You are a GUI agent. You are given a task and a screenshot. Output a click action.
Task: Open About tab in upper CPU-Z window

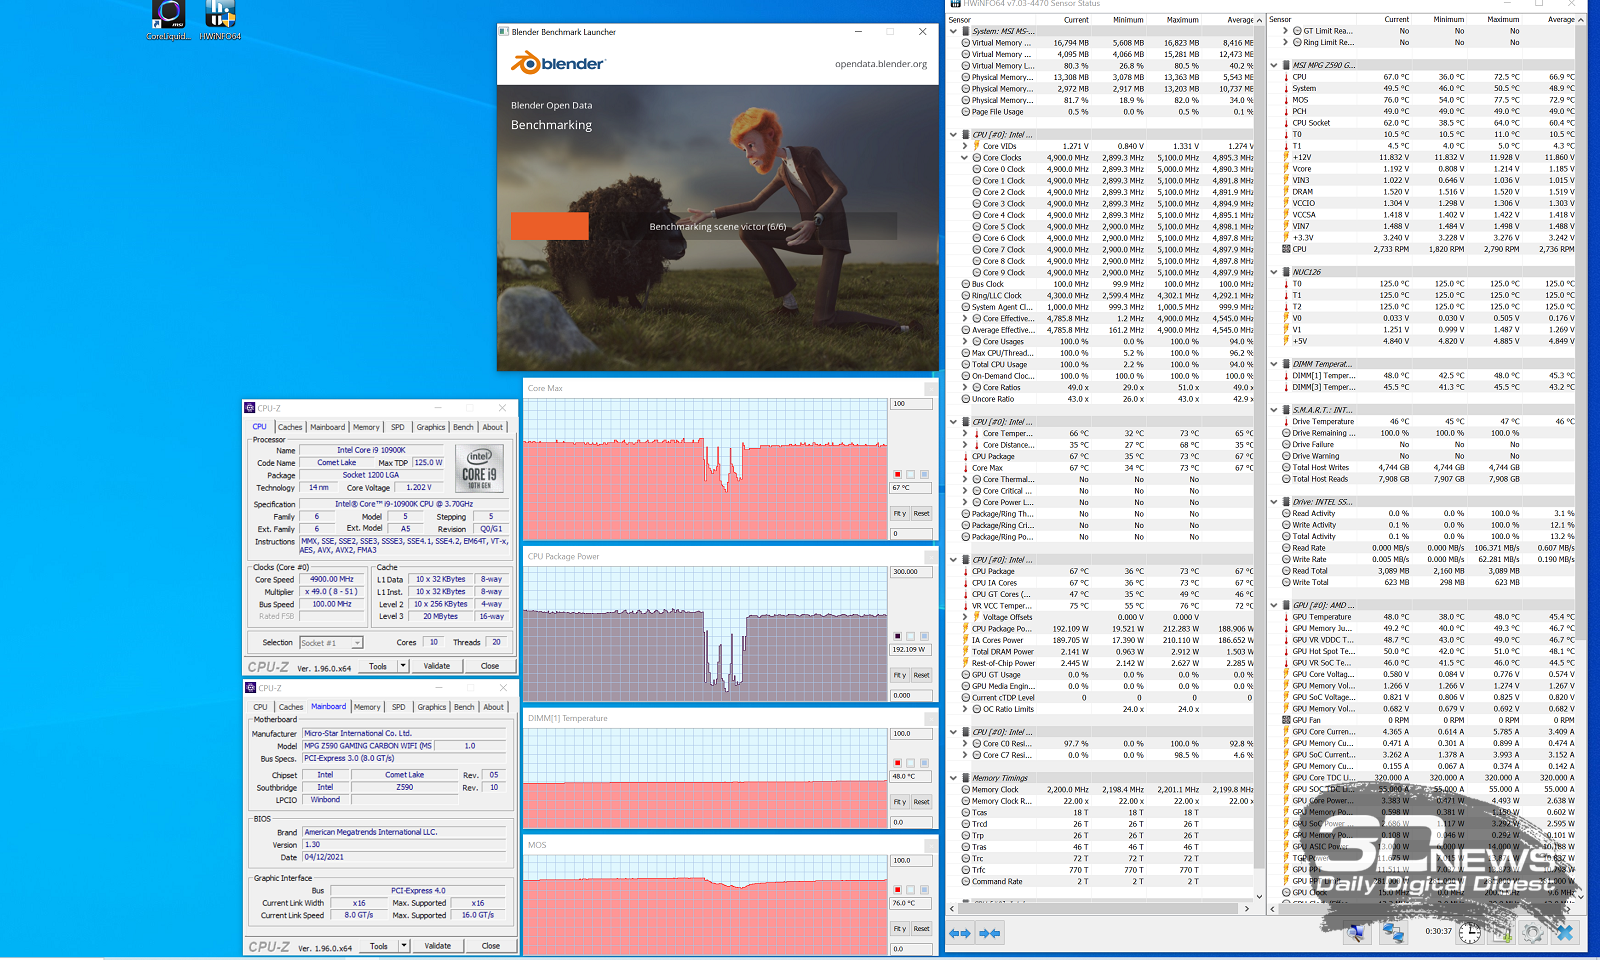pos(493,427)
